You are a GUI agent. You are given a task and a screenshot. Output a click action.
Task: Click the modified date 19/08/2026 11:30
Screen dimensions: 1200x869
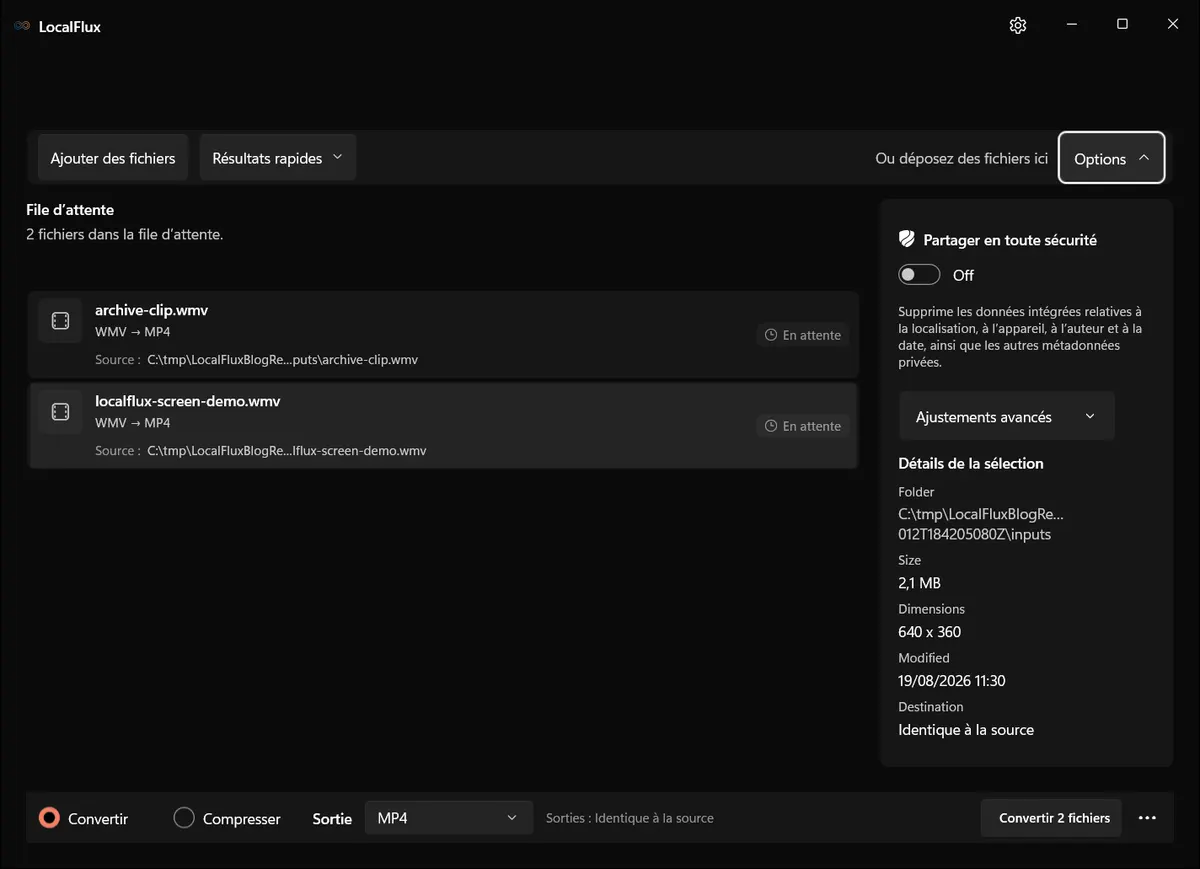pos(952,681)
